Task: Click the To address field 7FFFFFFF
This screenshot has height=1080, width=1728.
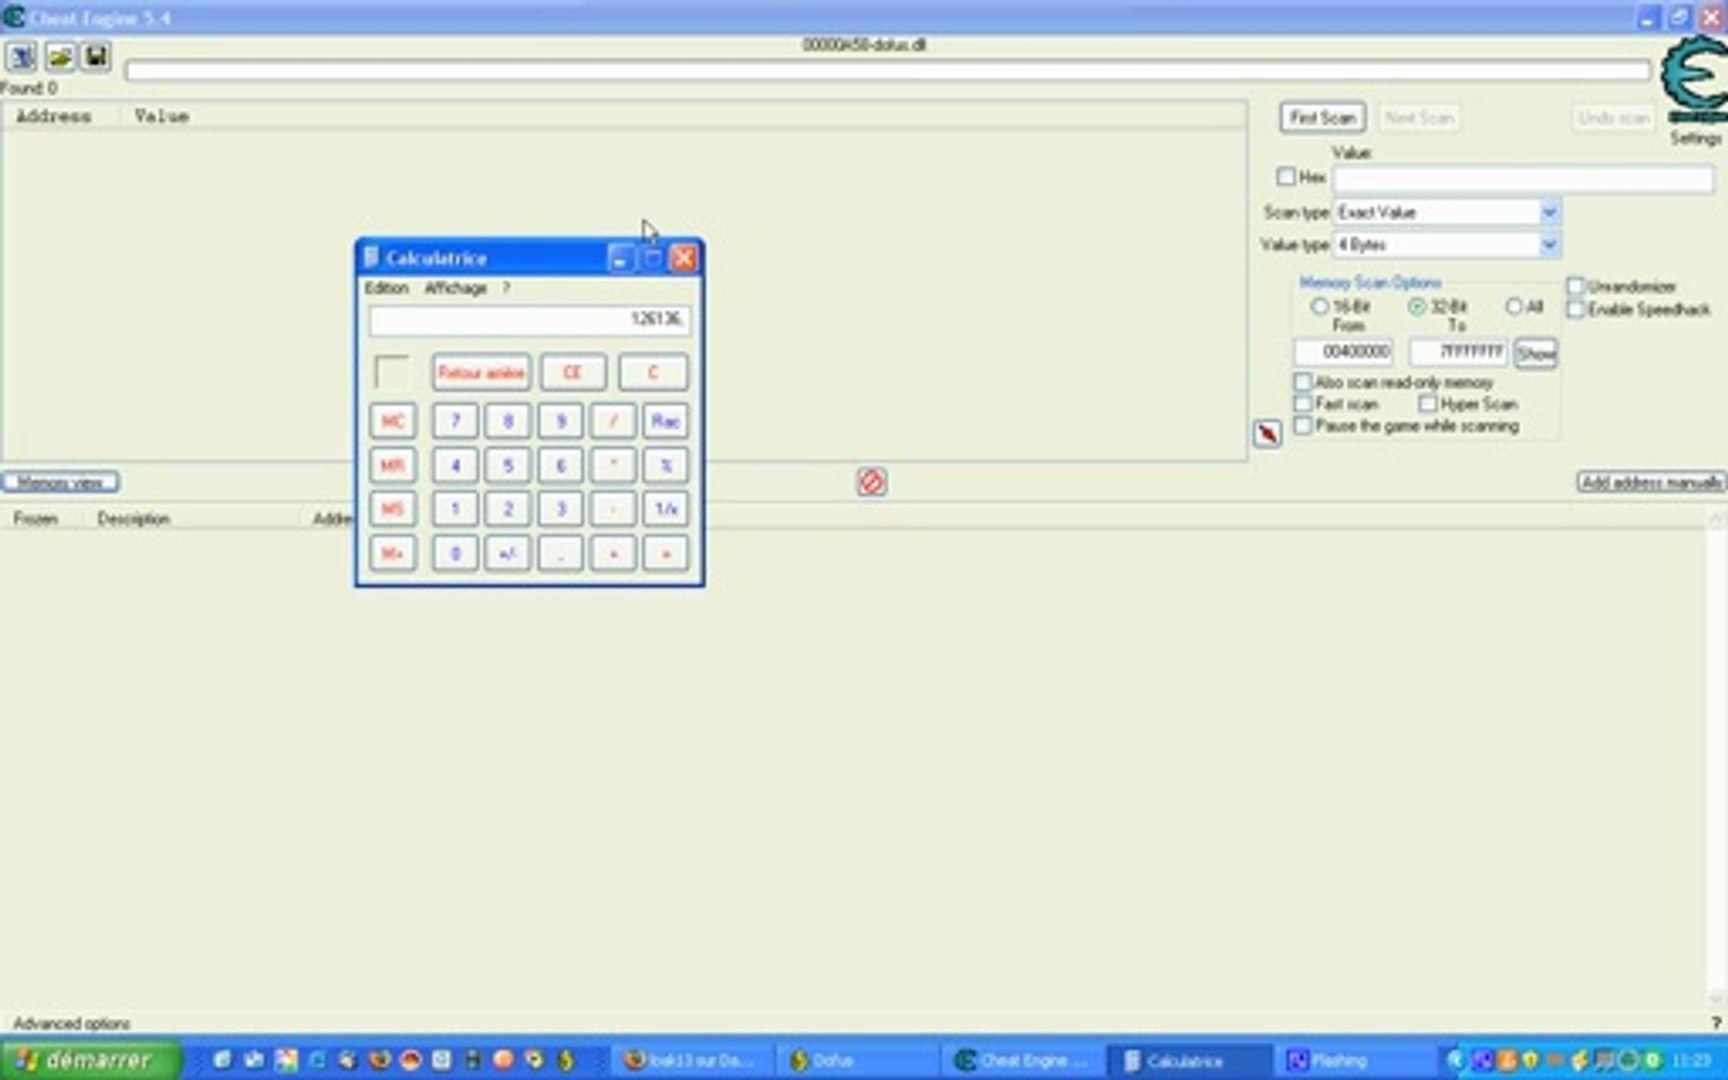Action: (1458, 352)
